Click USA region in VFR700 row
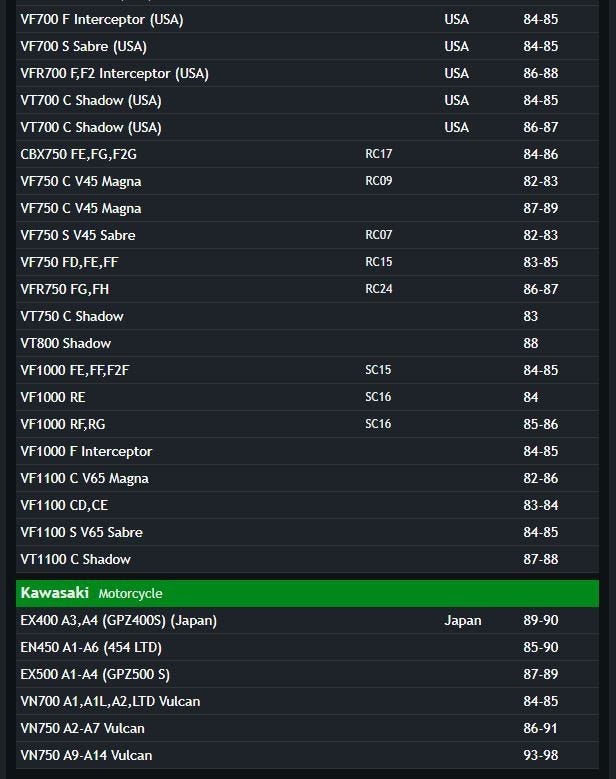The width and height of the screenshot is (616, 779). coord(457,73)
